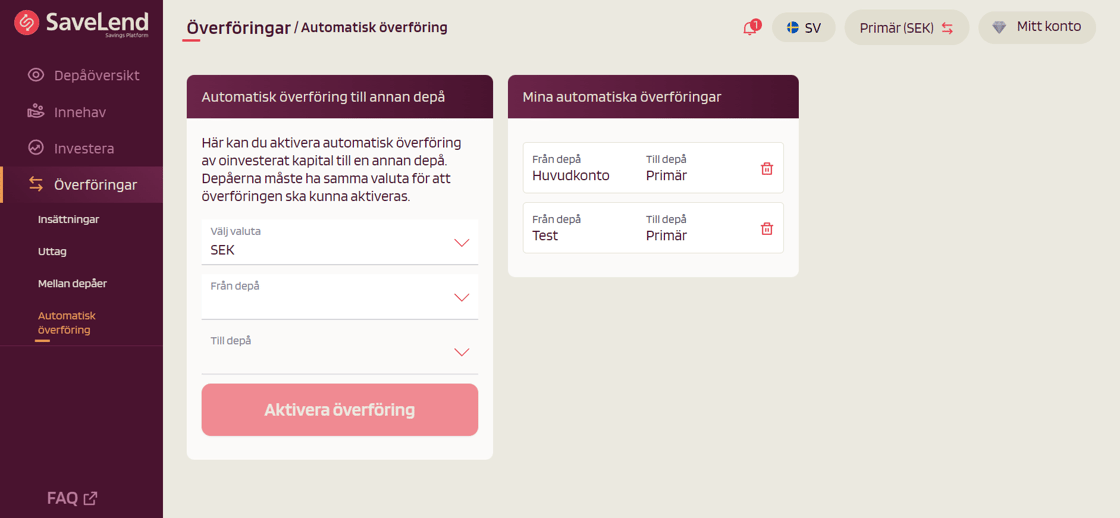Select Mellan depåer in sidebar
1120x518 pixels.
point(72,283)
